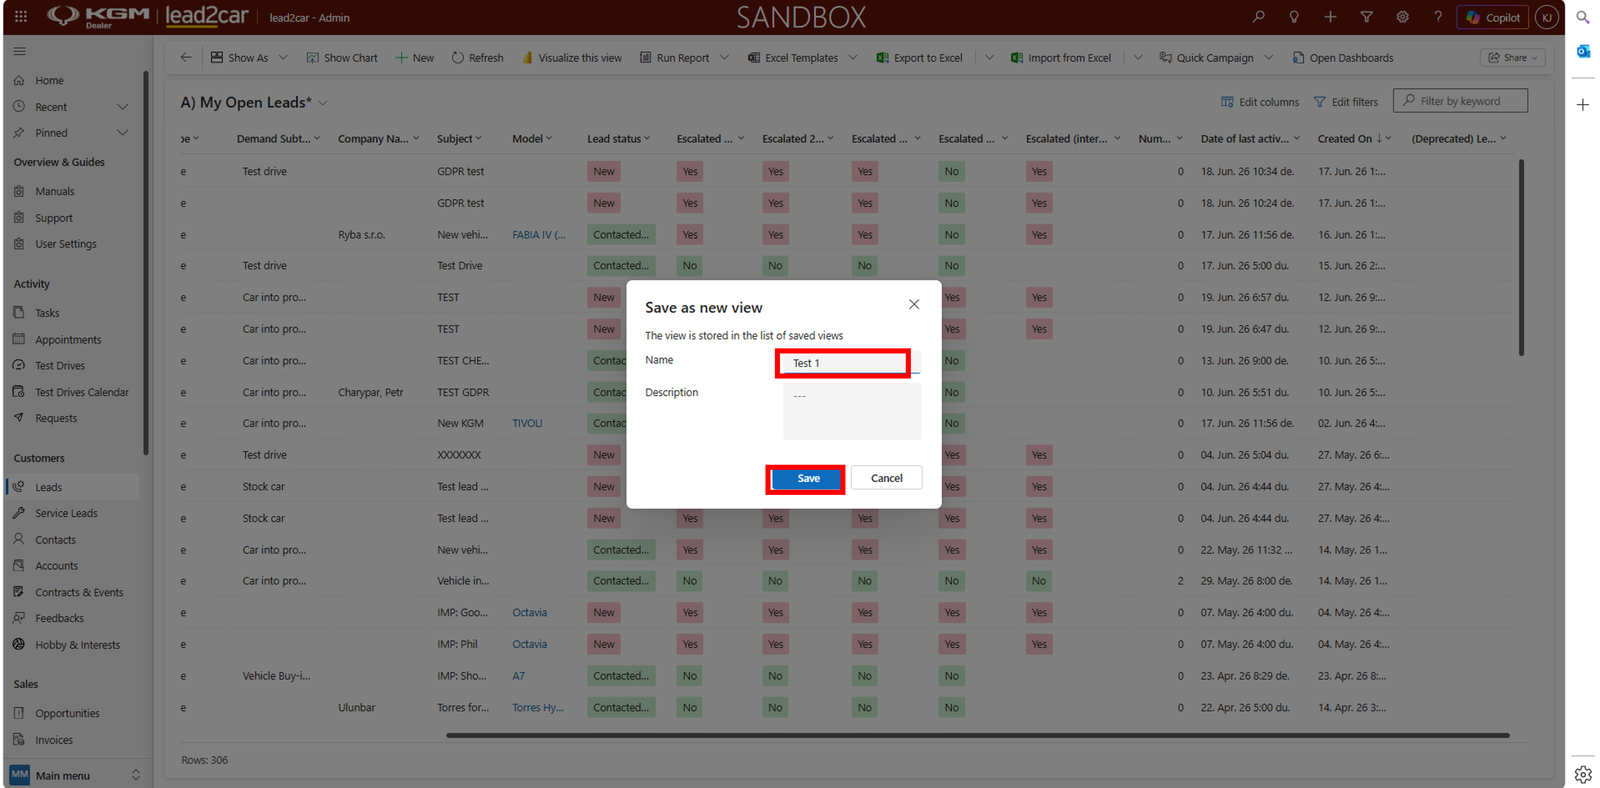1600x788 pixels.
Task: Open the lightbulb assistant icon
Action: coord(1294,17)
